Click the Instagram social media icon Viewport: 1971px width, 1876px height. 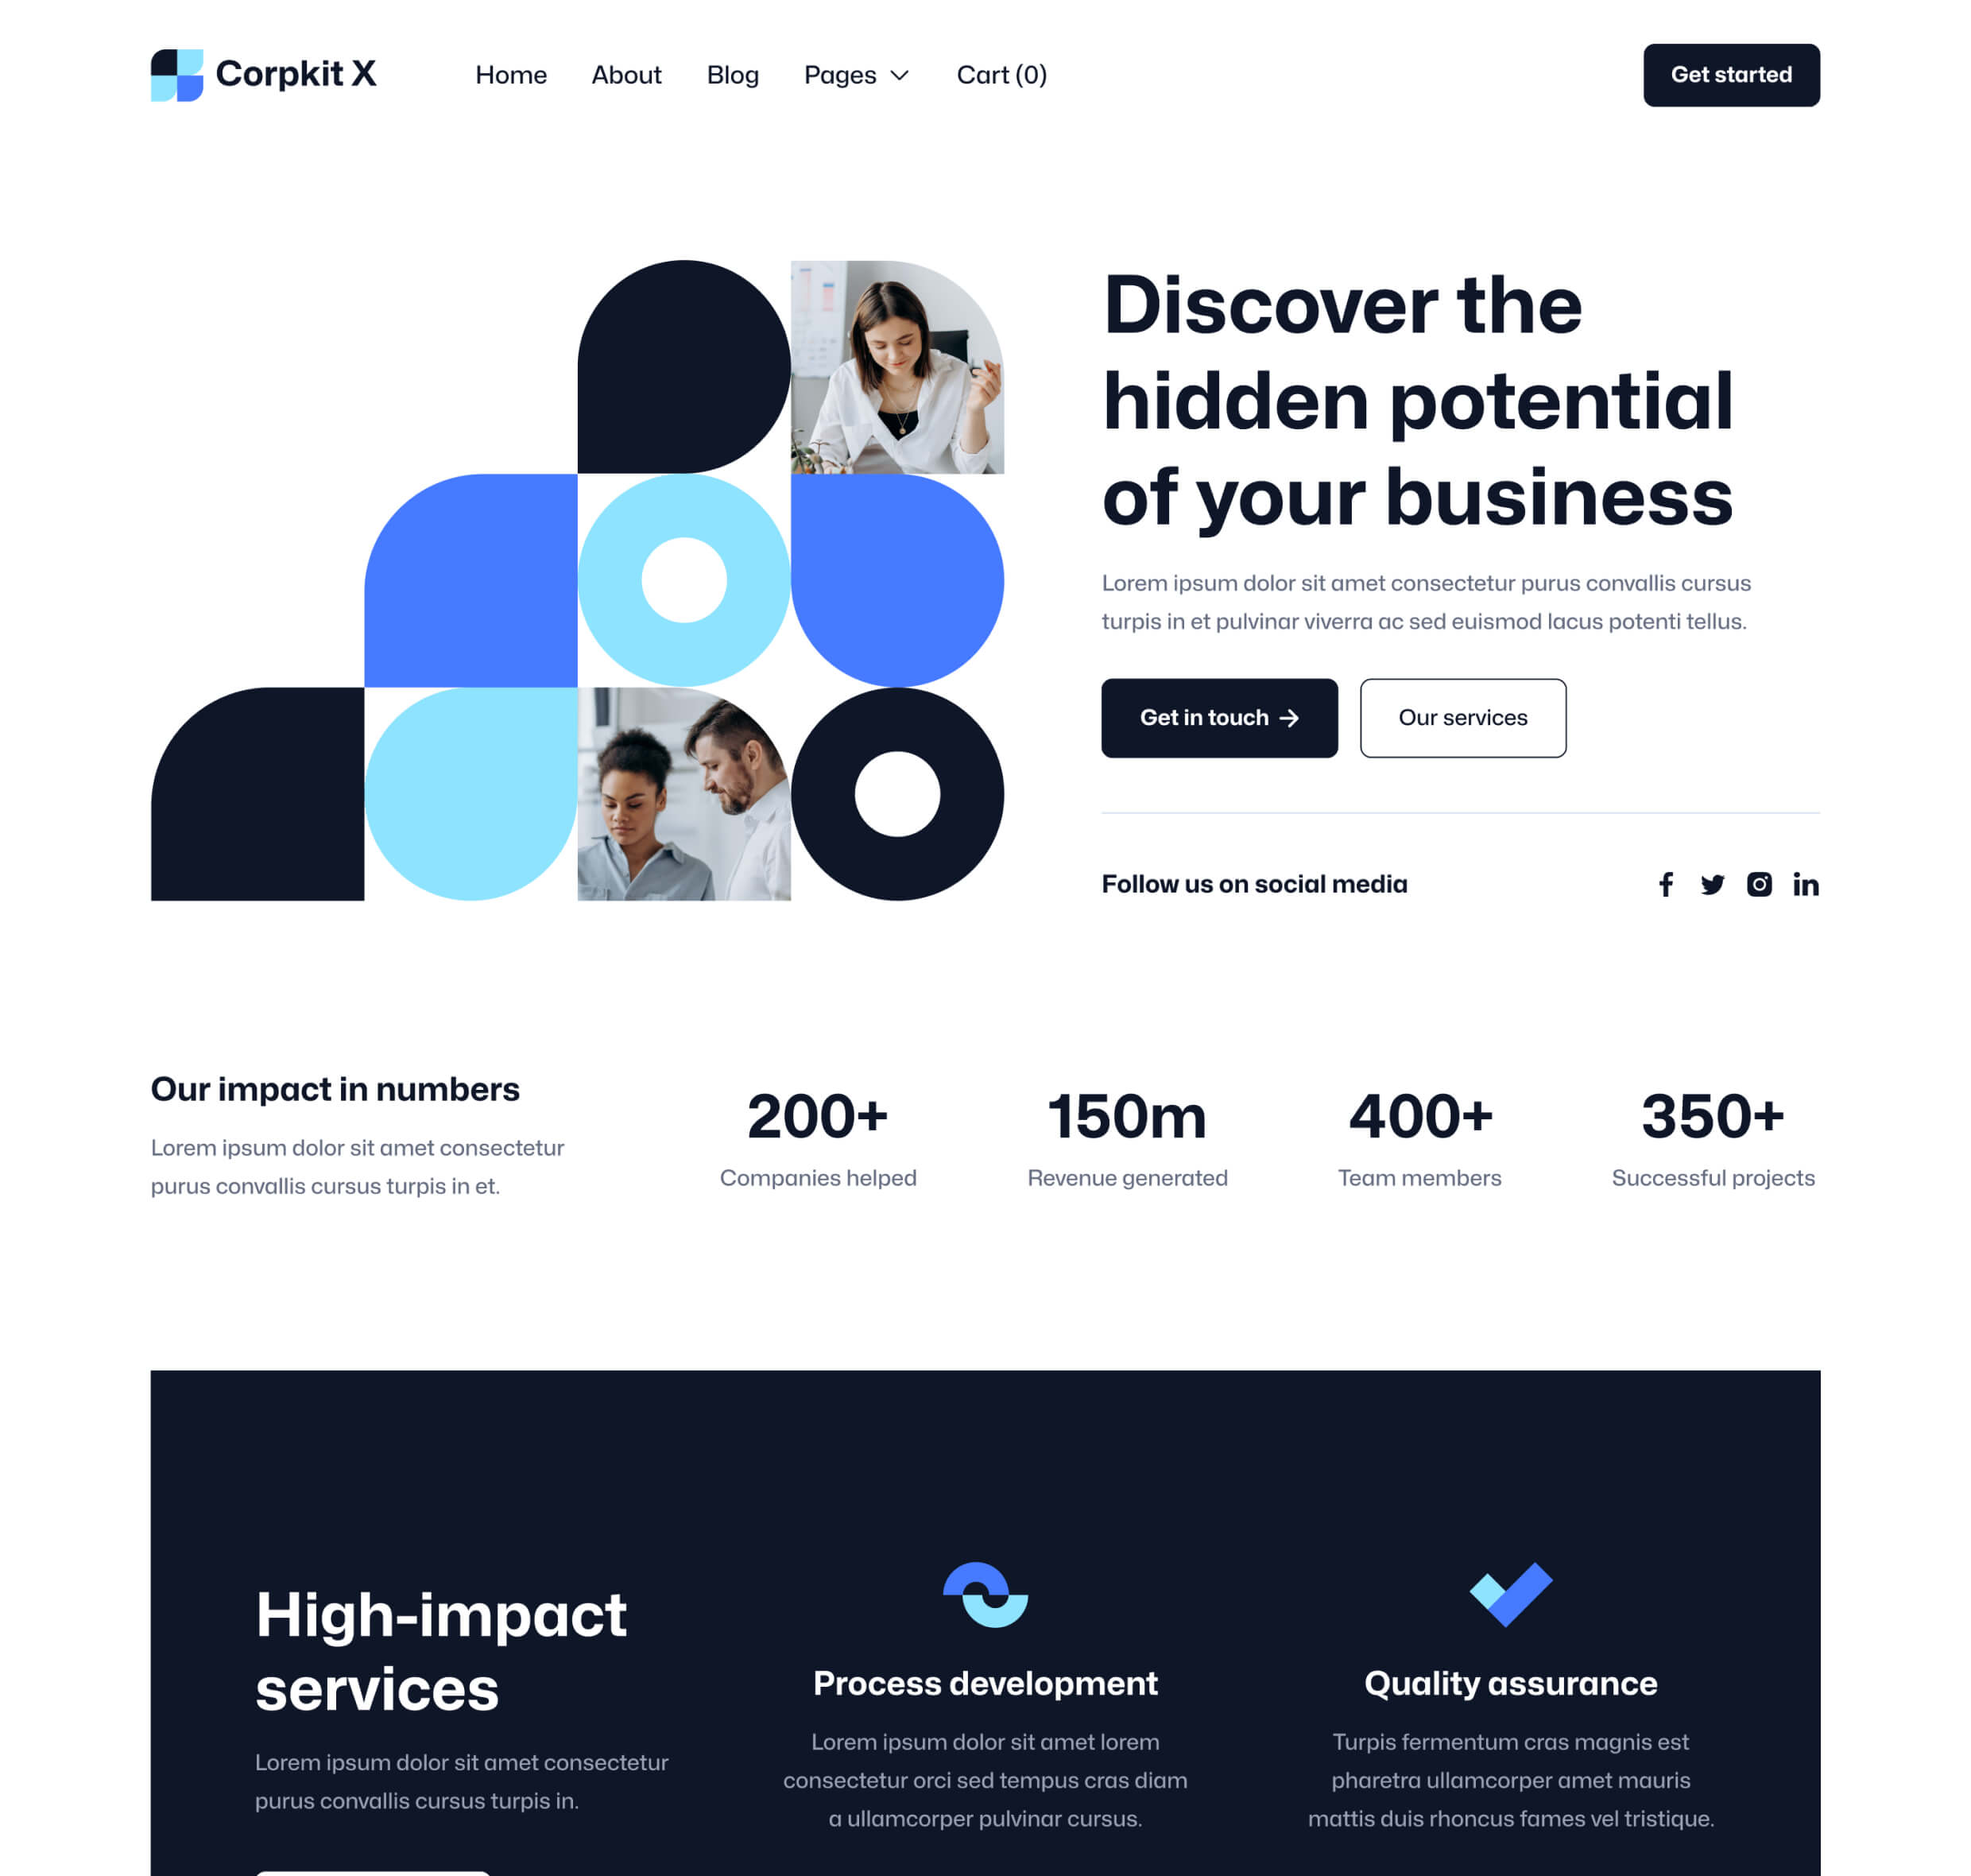click(x=1758, y=883)
